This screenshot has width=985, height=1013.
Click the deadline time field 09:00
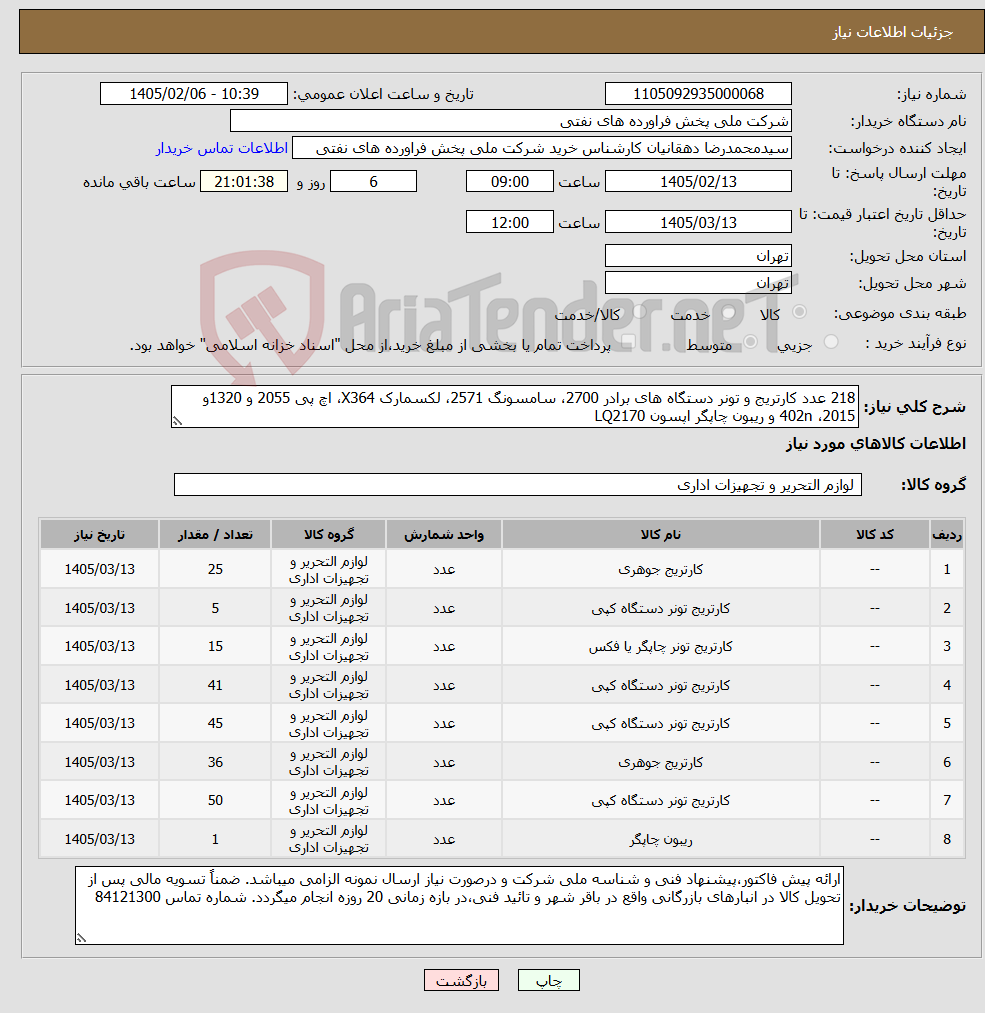510,182
